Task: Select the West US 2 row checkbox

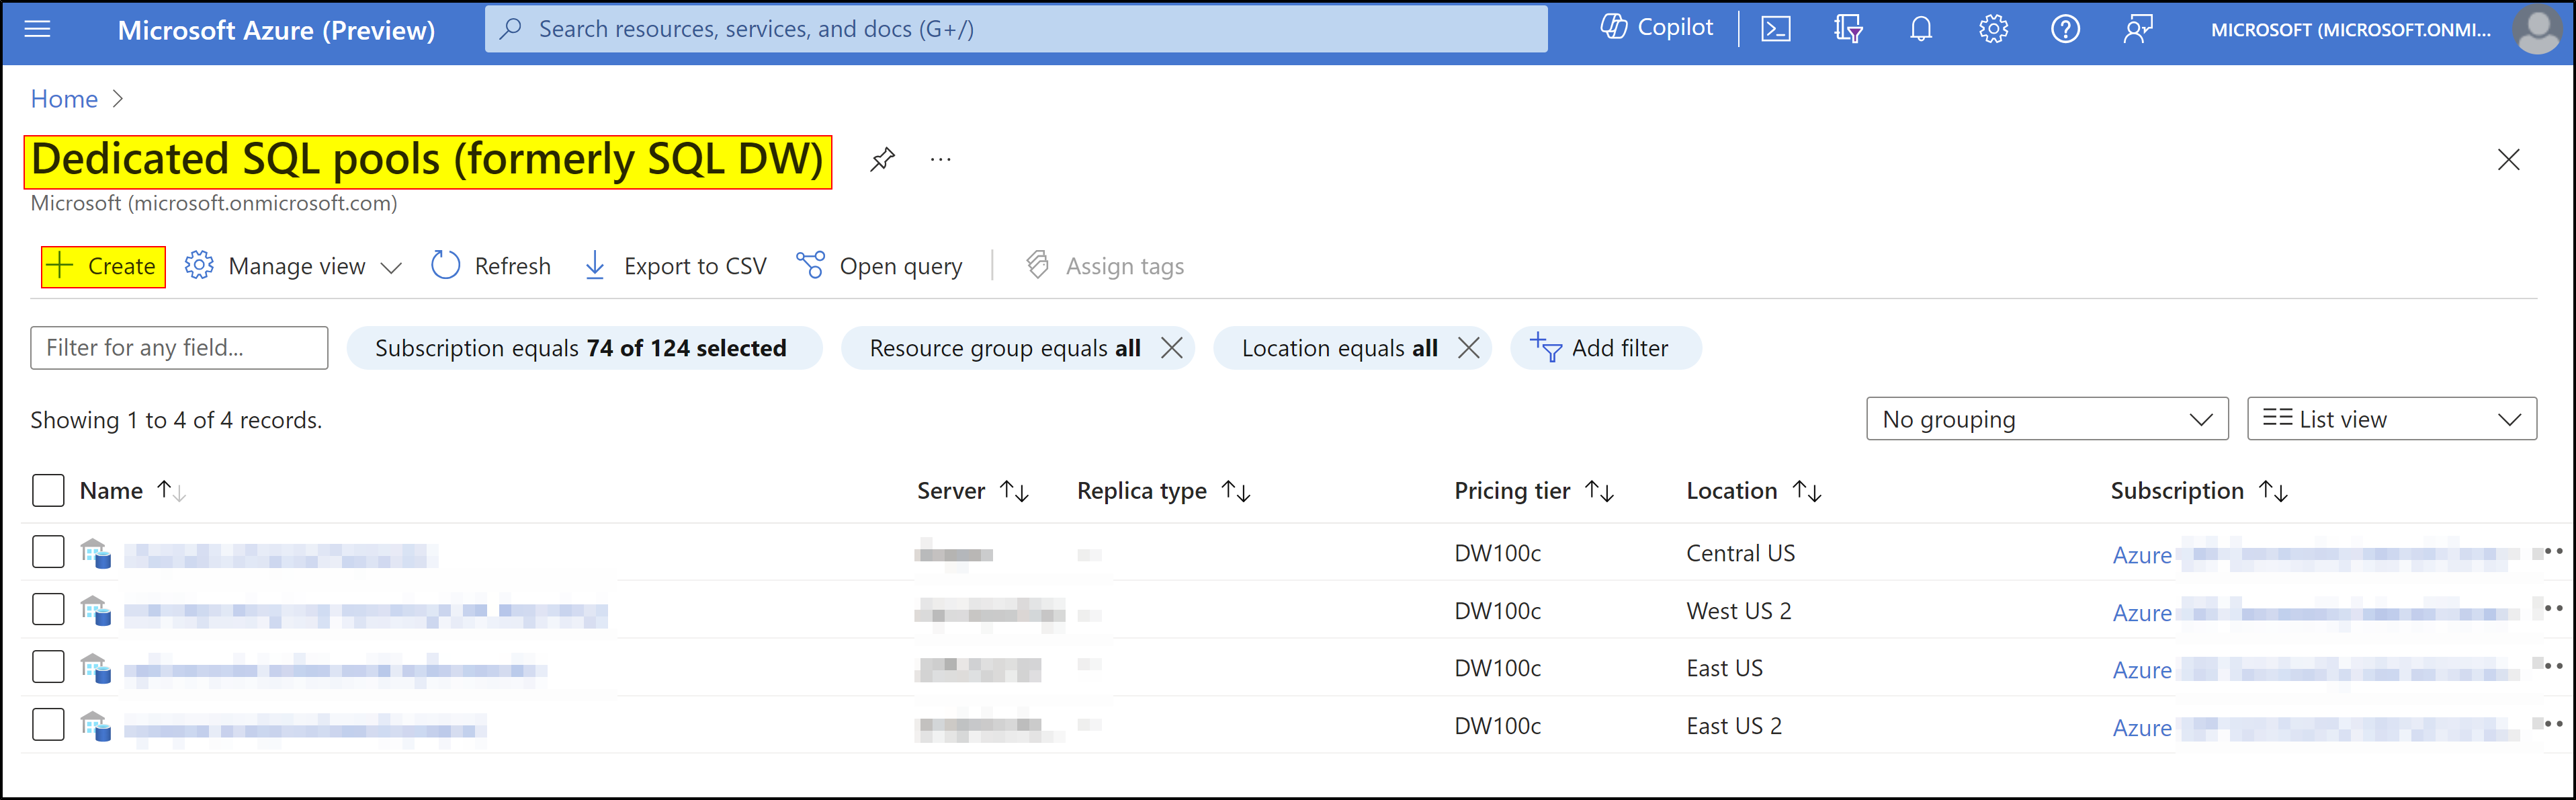Action: pos(48,609)
